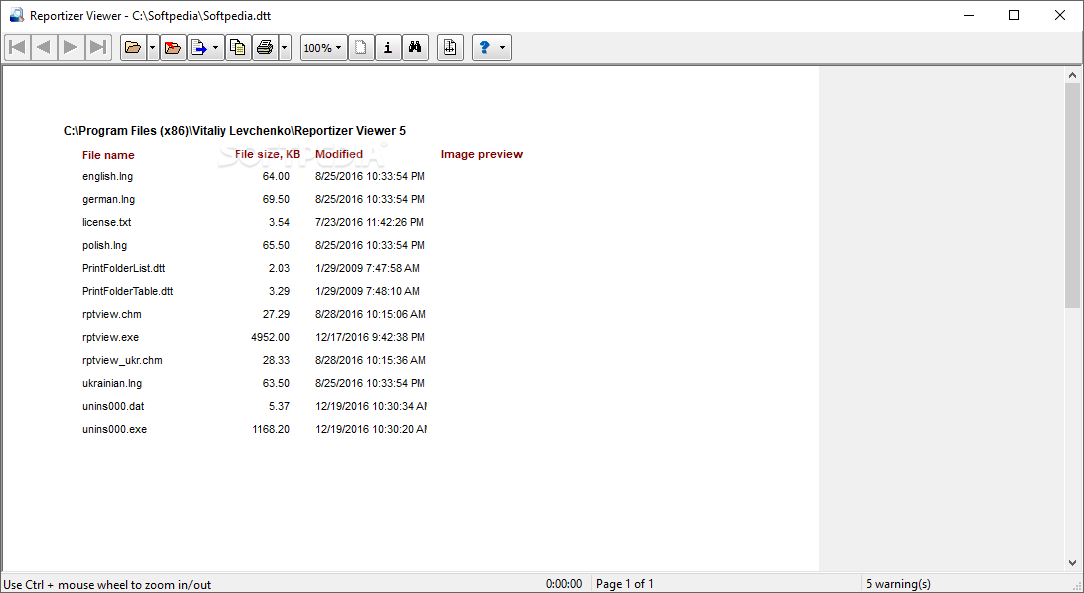Click the folder path heading of the report
Viewport: 1084px width, 593px height.
pos(235,131)
